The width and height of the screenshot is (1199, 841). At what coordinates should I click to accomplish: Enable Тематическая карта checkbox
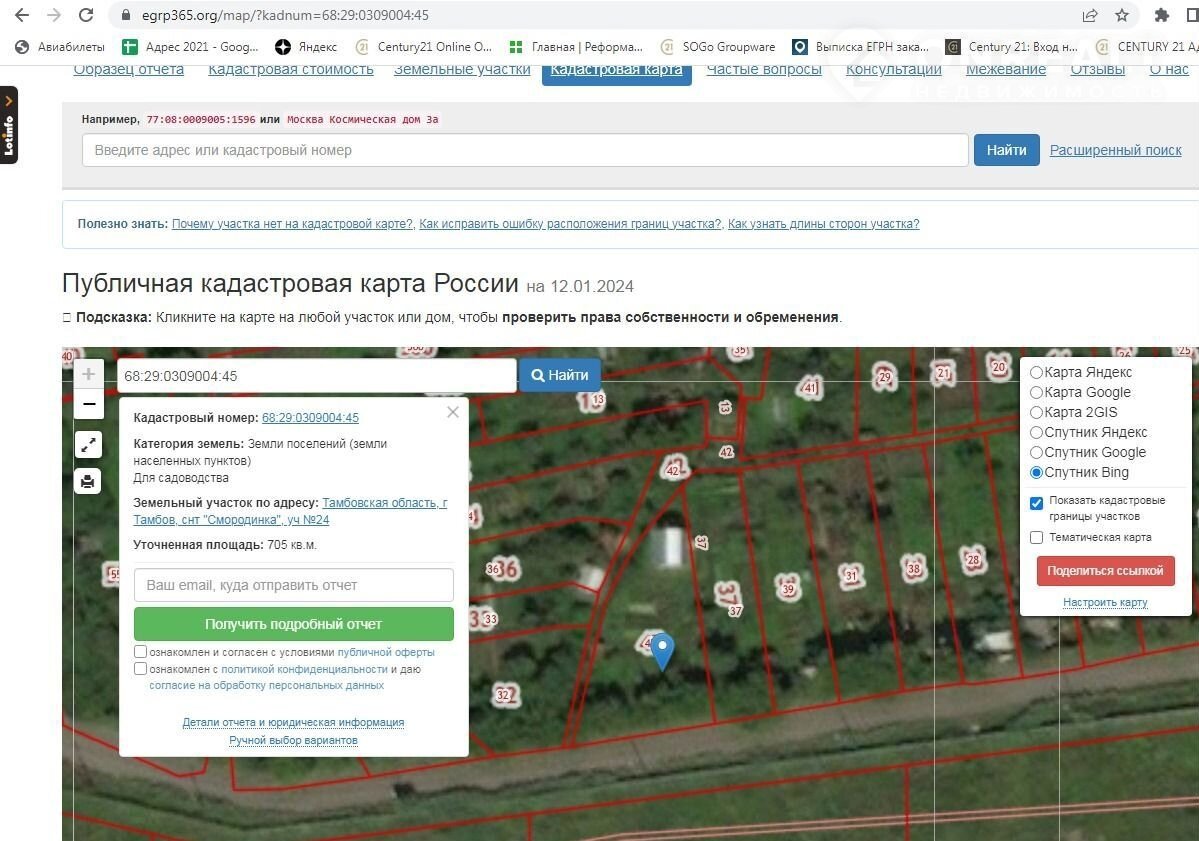coord(1037,538)
